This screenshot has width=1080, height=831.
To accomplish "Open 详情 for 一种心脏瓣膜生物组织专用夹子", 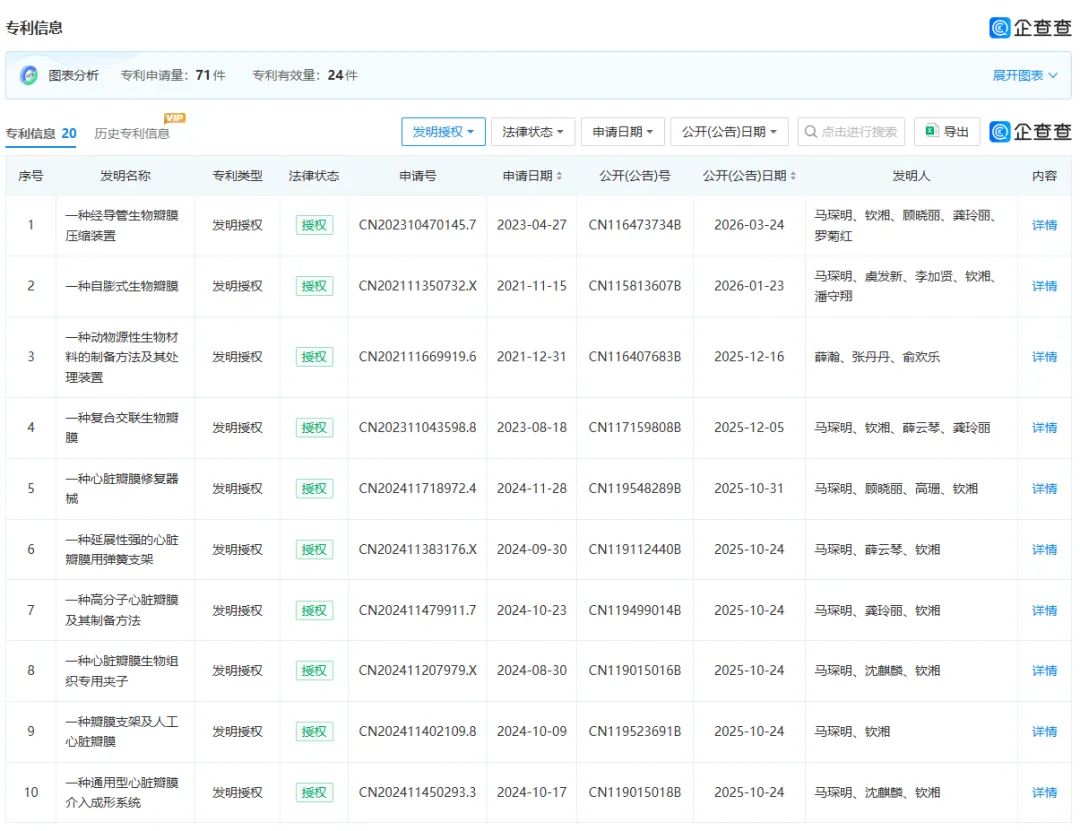I will click(1044, 670).
